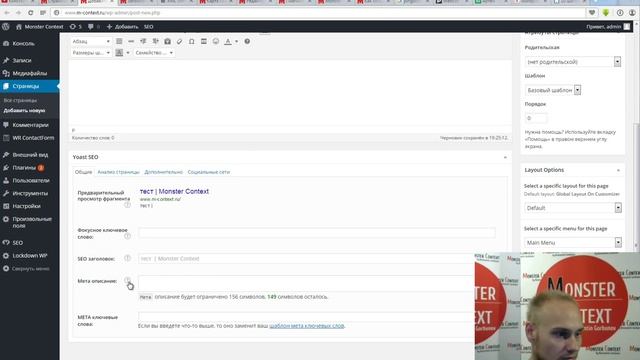Collapse the Yoast SEO panel
The image size is (640, 360).
pyautogui.click(x=505, y=157)
